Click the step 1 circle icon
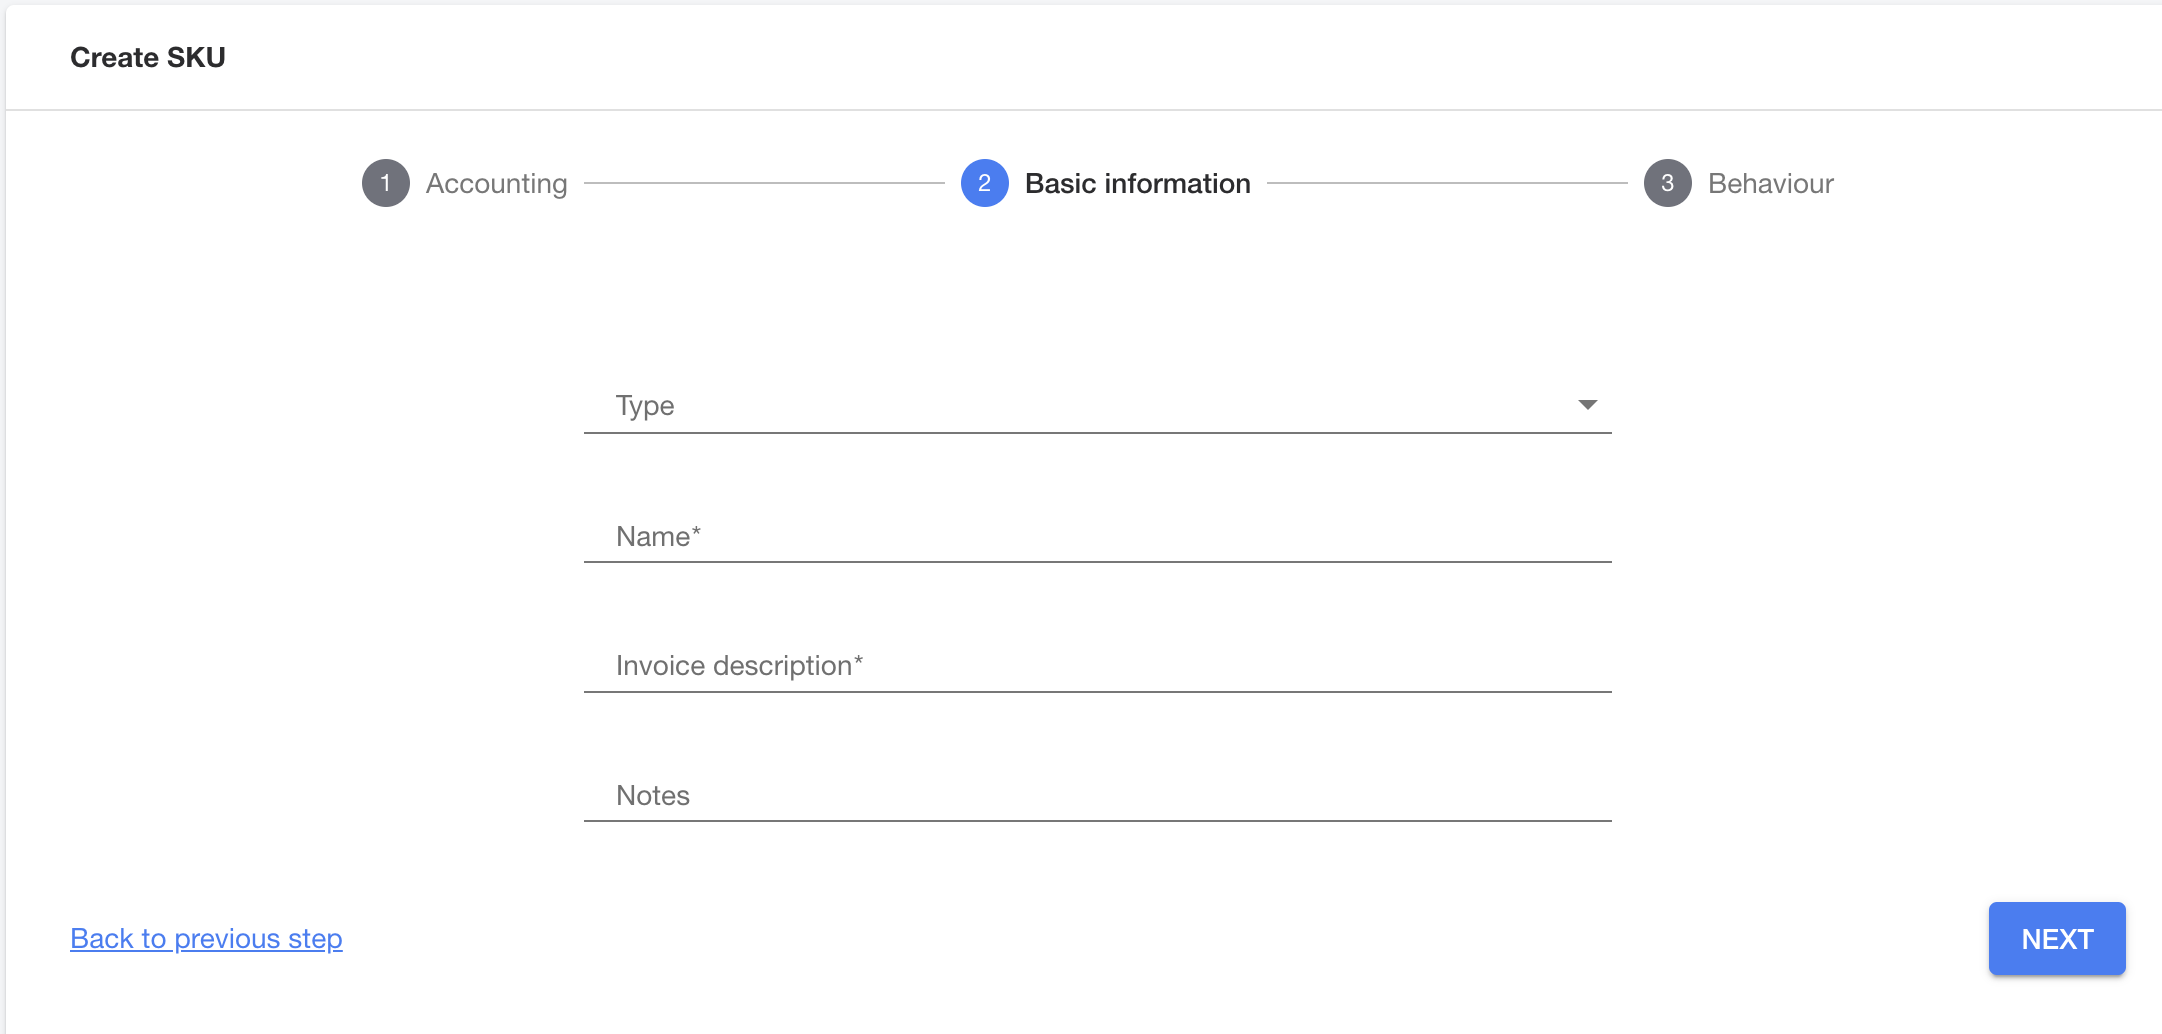2162x1034 pixels. pyautogui.click(x=385, y=183)
